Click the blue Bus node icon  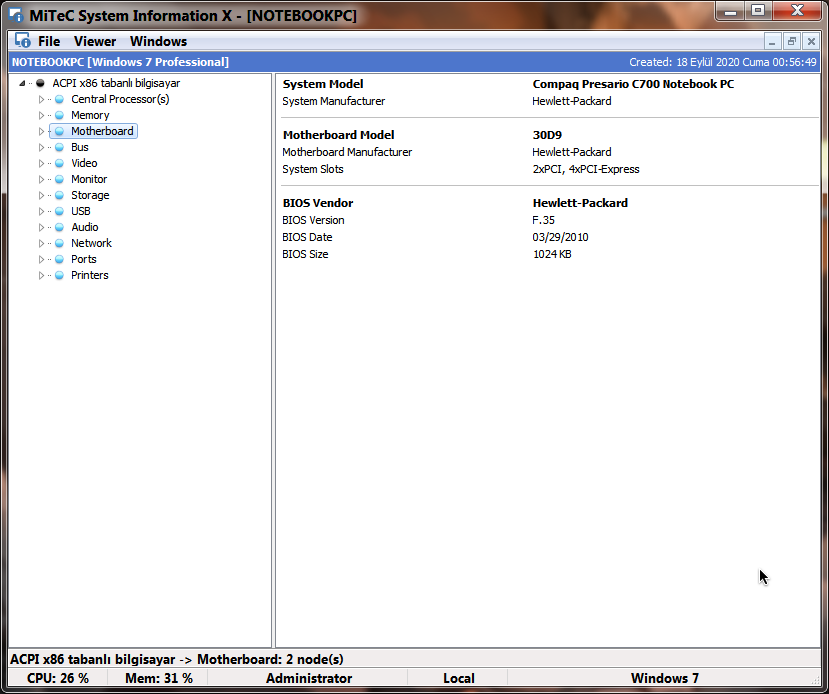click(x=60, y=147)
